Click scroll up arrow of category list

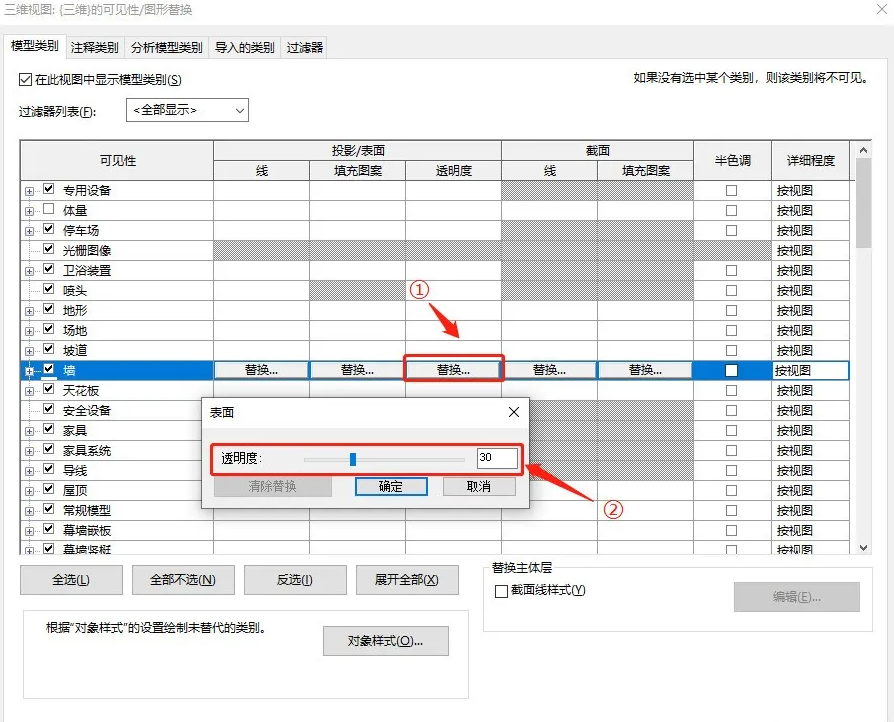tap(863, 150)
